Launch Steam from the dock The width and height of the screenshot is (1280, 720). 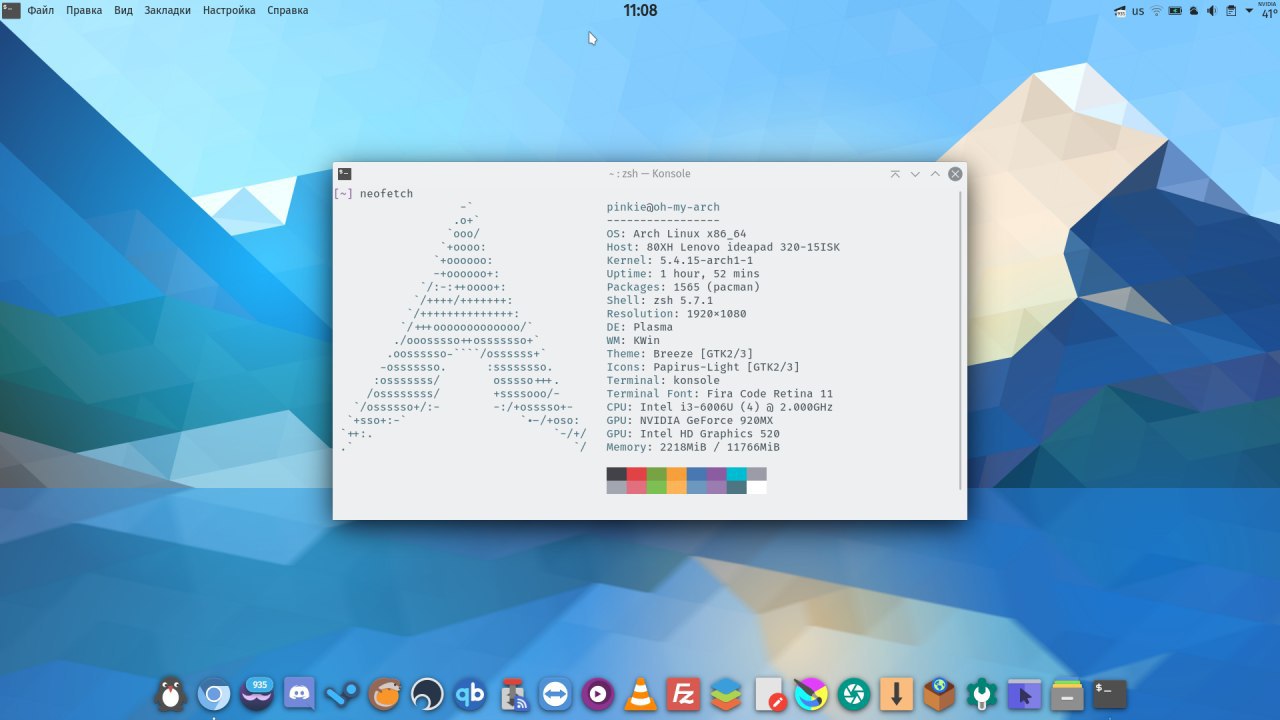[342, 693]
